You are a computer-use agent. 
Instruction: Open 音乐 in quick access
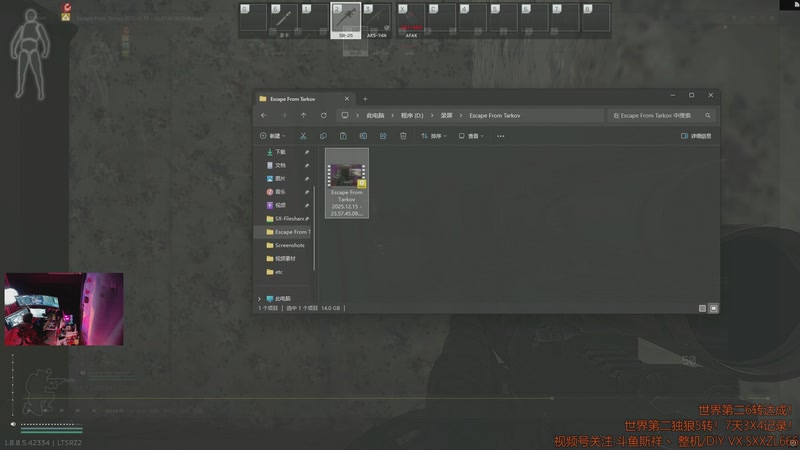[x=280, y=192]
